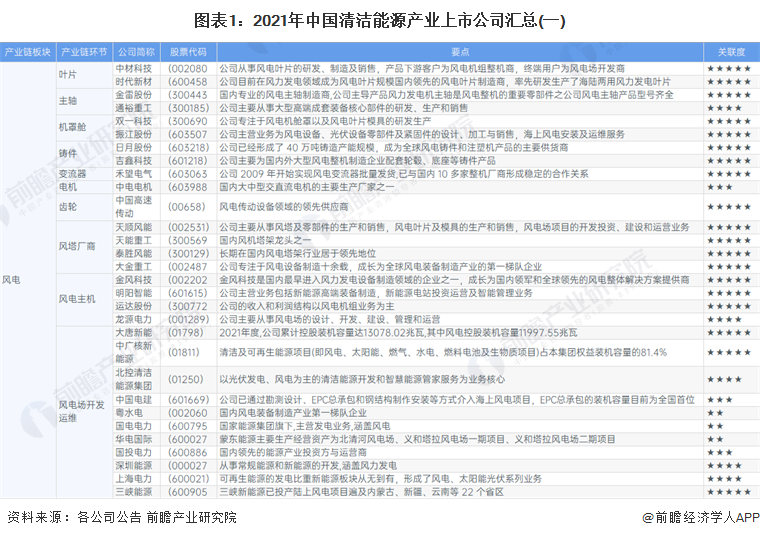Select company name 中广核新能源

pos(133,352)
